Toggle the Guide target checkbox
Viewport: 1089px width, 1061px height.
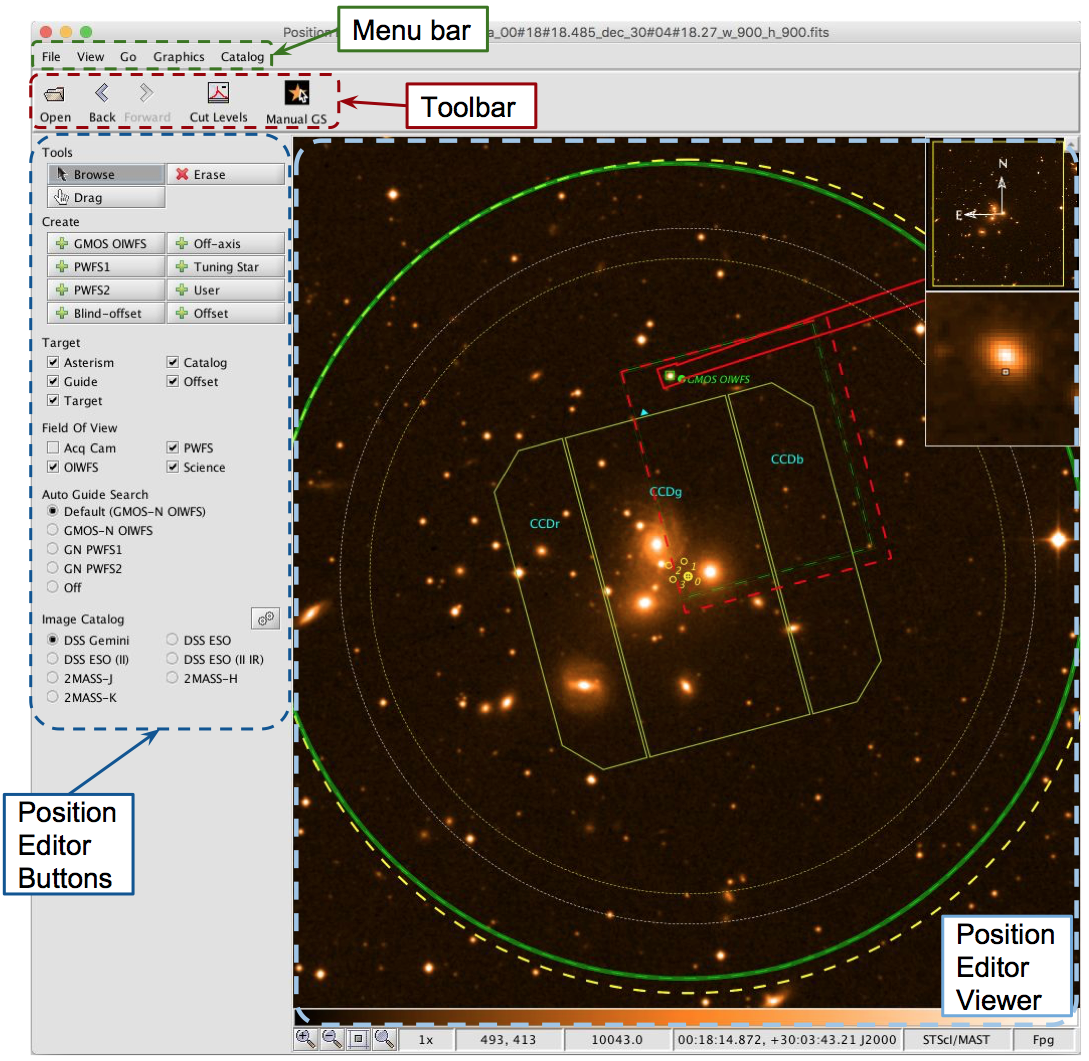(53, 381)
